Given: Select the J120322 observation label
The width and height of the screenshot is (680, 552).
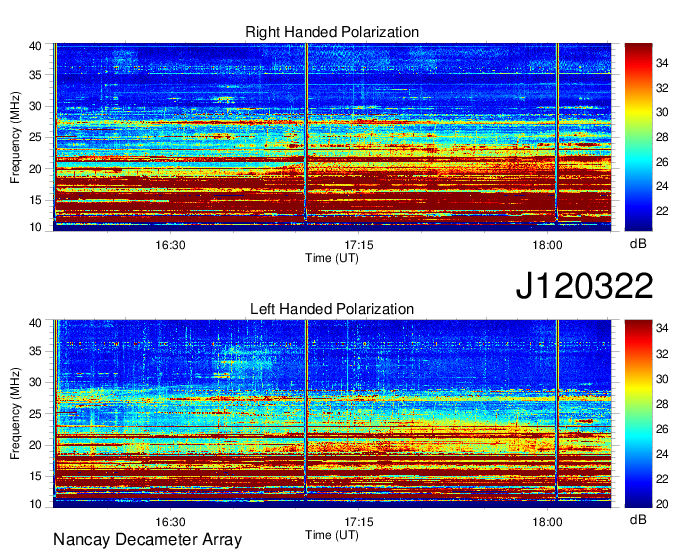Looking at the screenshot, I should (x=584, y=286).
